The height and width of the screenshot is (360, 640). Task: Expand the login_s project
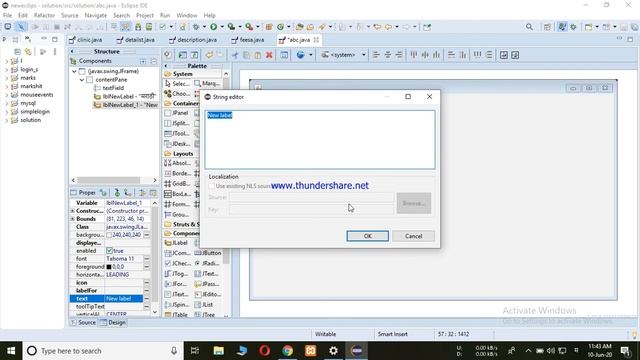point(6,69)
